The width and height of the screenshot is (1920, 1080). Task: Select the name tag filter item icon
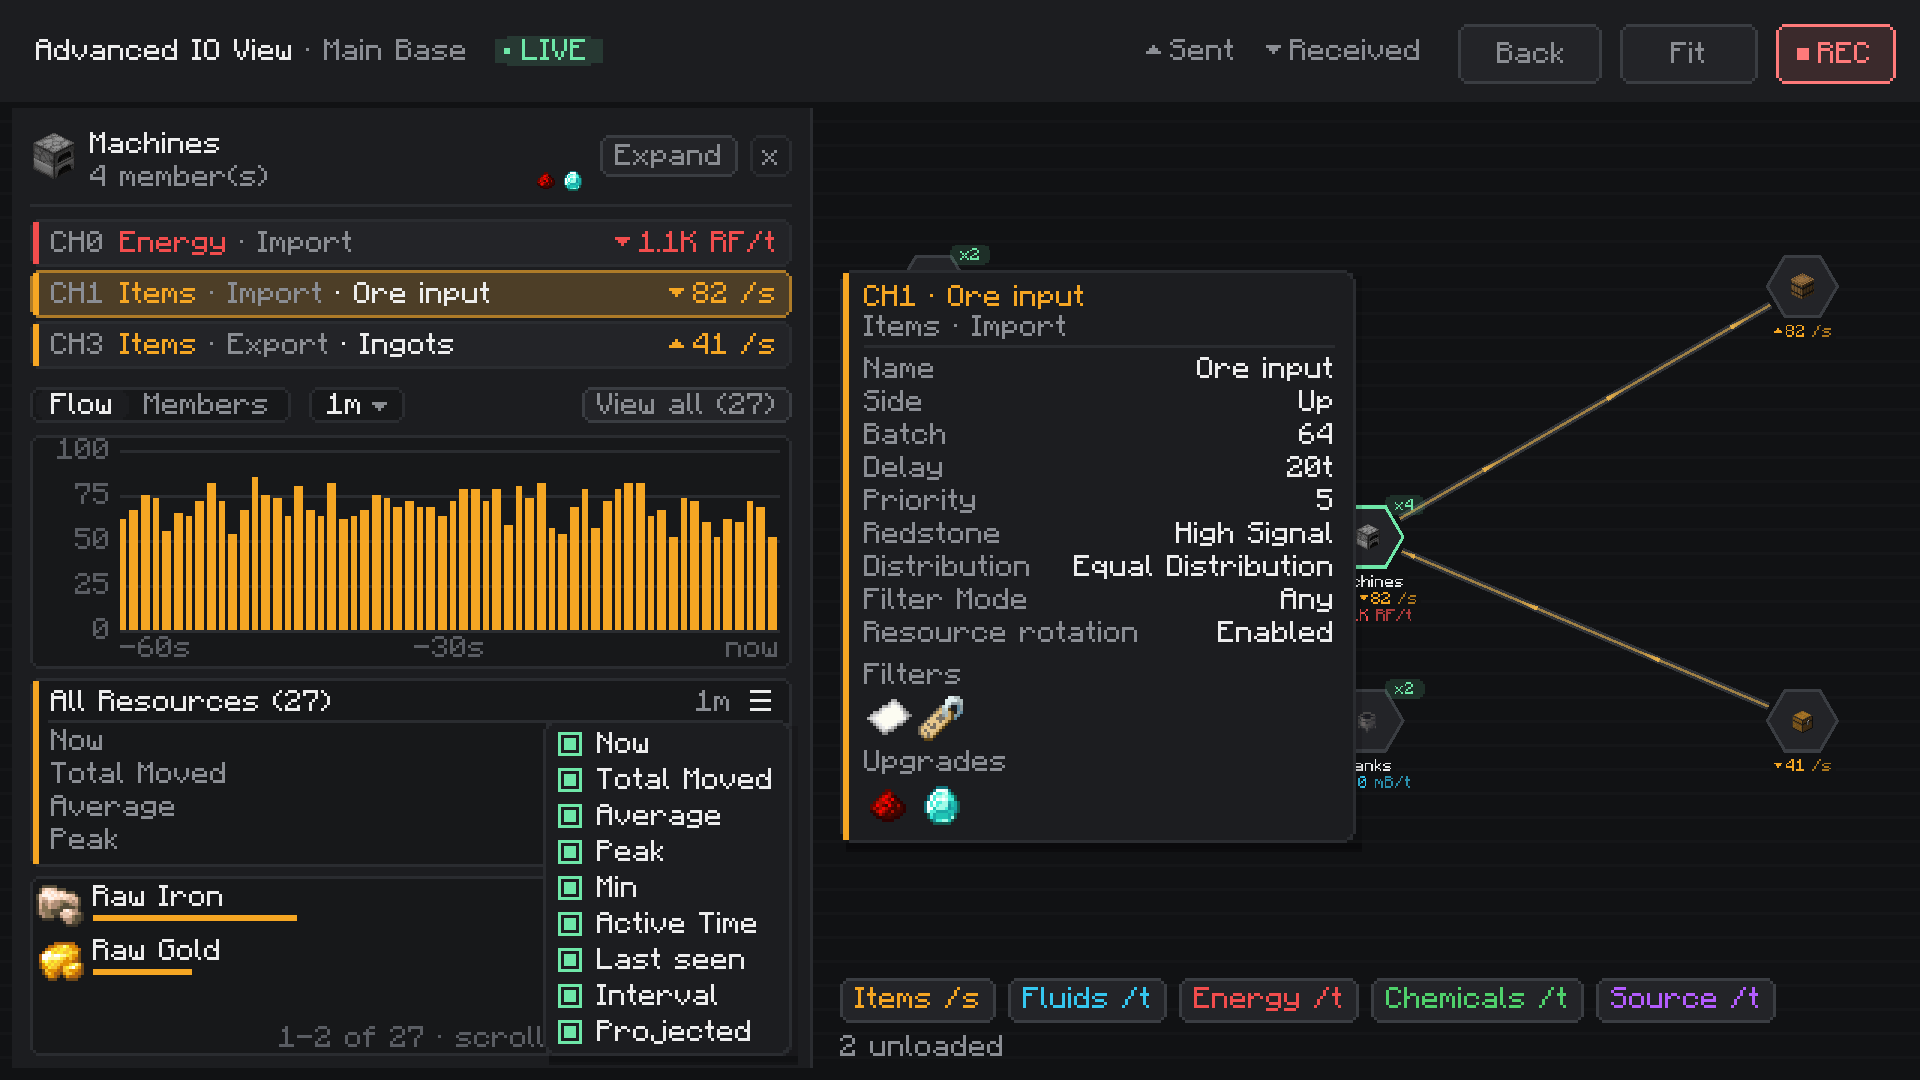pos(941,717)
